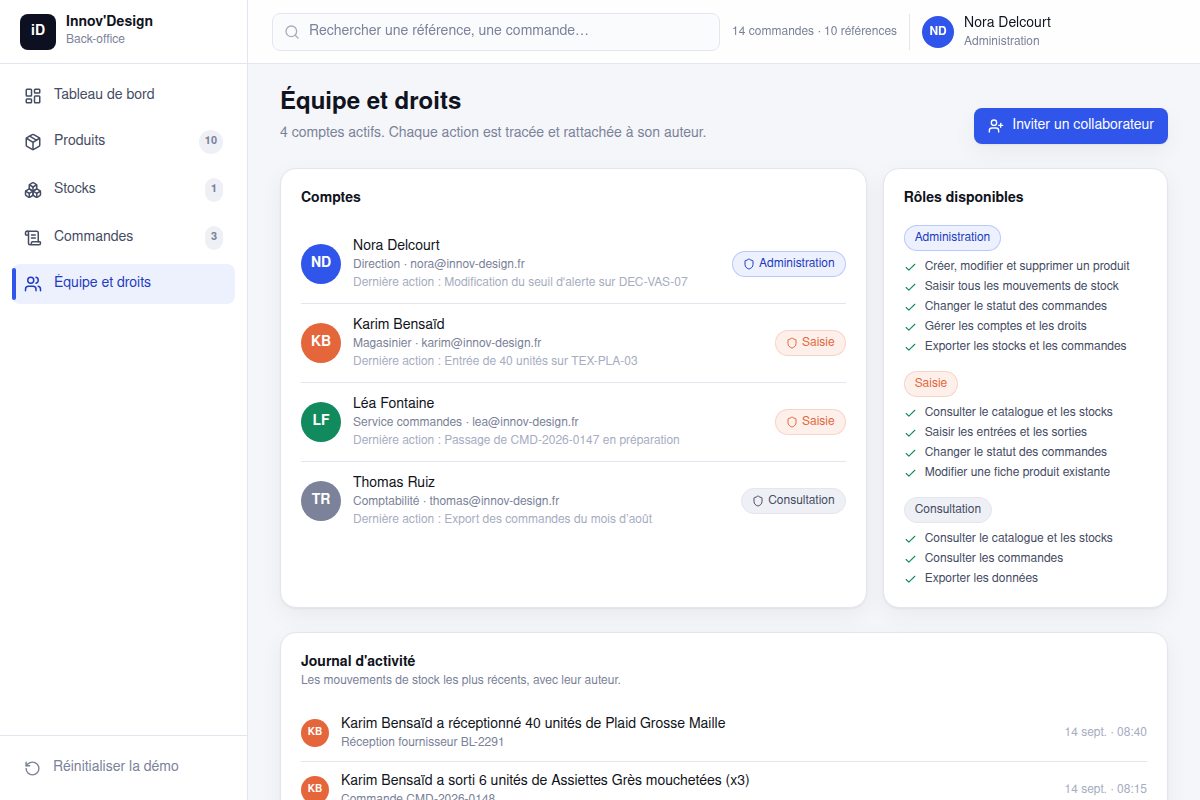Click Karim Bensaïd's Saisie role badge

tap(810, 343)
